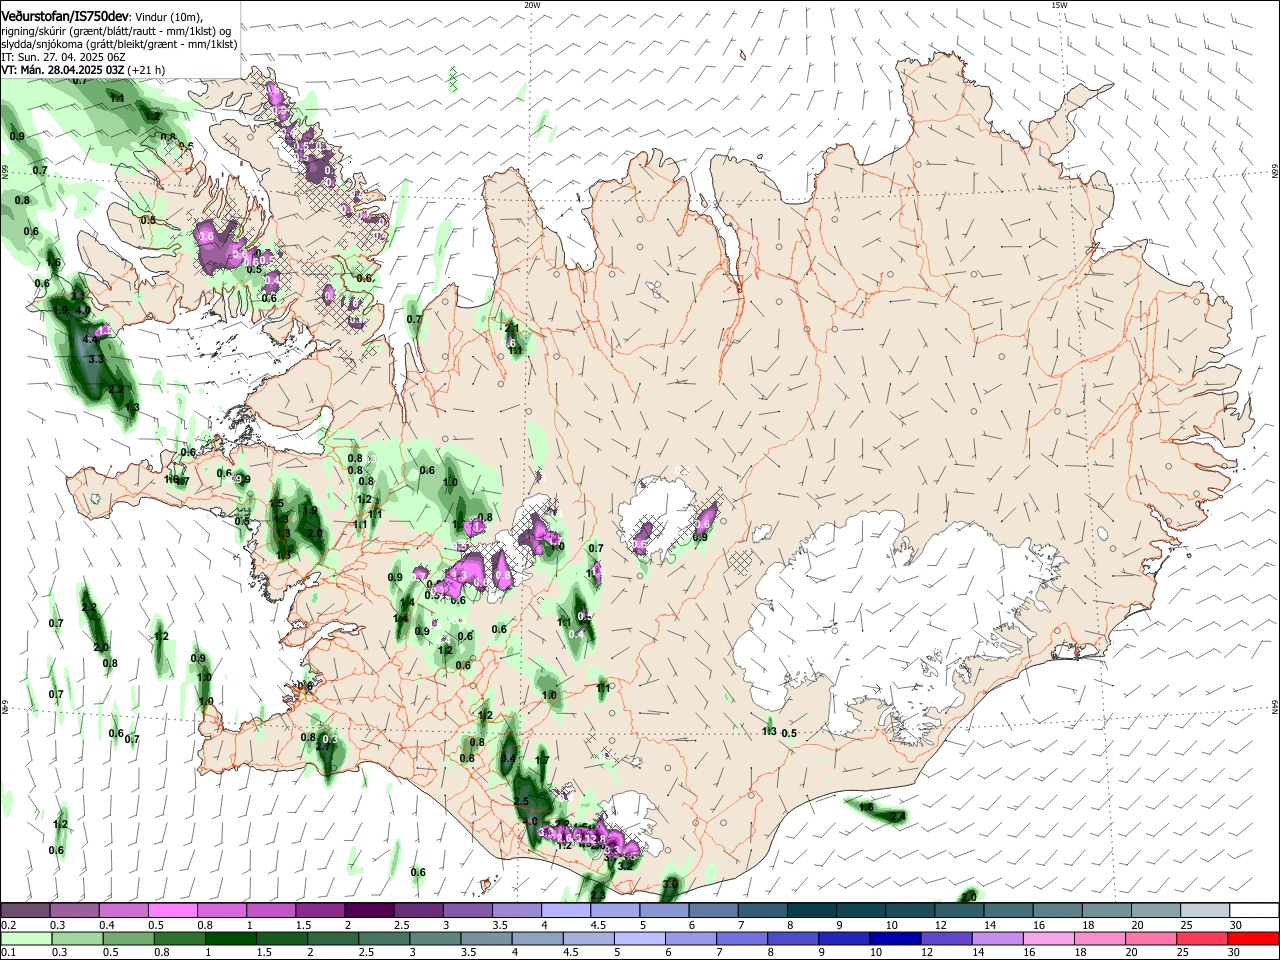1280x960 pixels.
Task: Click the white swatch above the snow legend's 30
Action: (1253, 910)
